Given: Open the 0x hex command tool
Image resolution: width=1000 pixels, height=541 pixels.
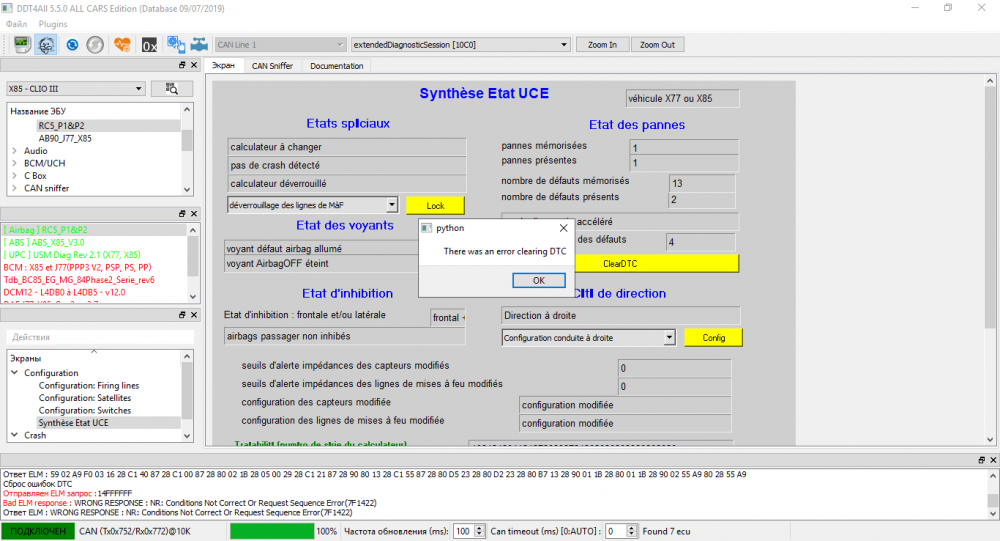Looking at the screenshot, I should click(x=149, y=45).
